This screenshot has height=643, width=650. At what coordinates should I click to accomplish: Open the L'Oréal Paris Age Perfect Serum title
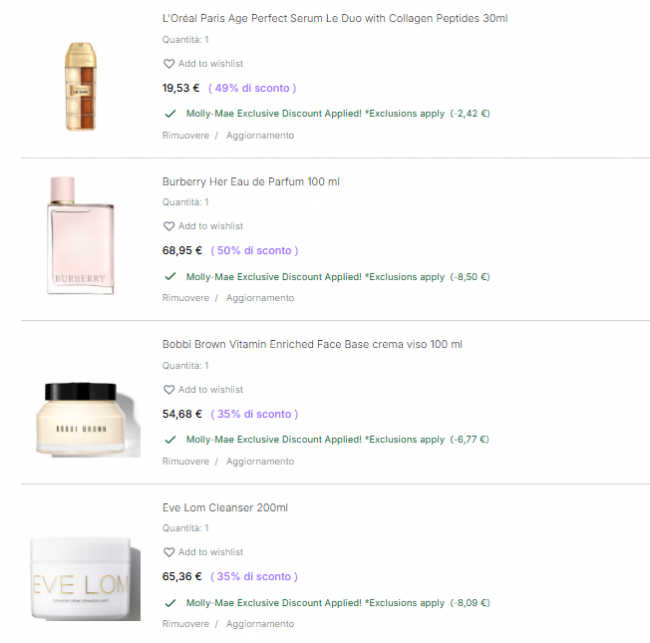[x=335, y=18]
